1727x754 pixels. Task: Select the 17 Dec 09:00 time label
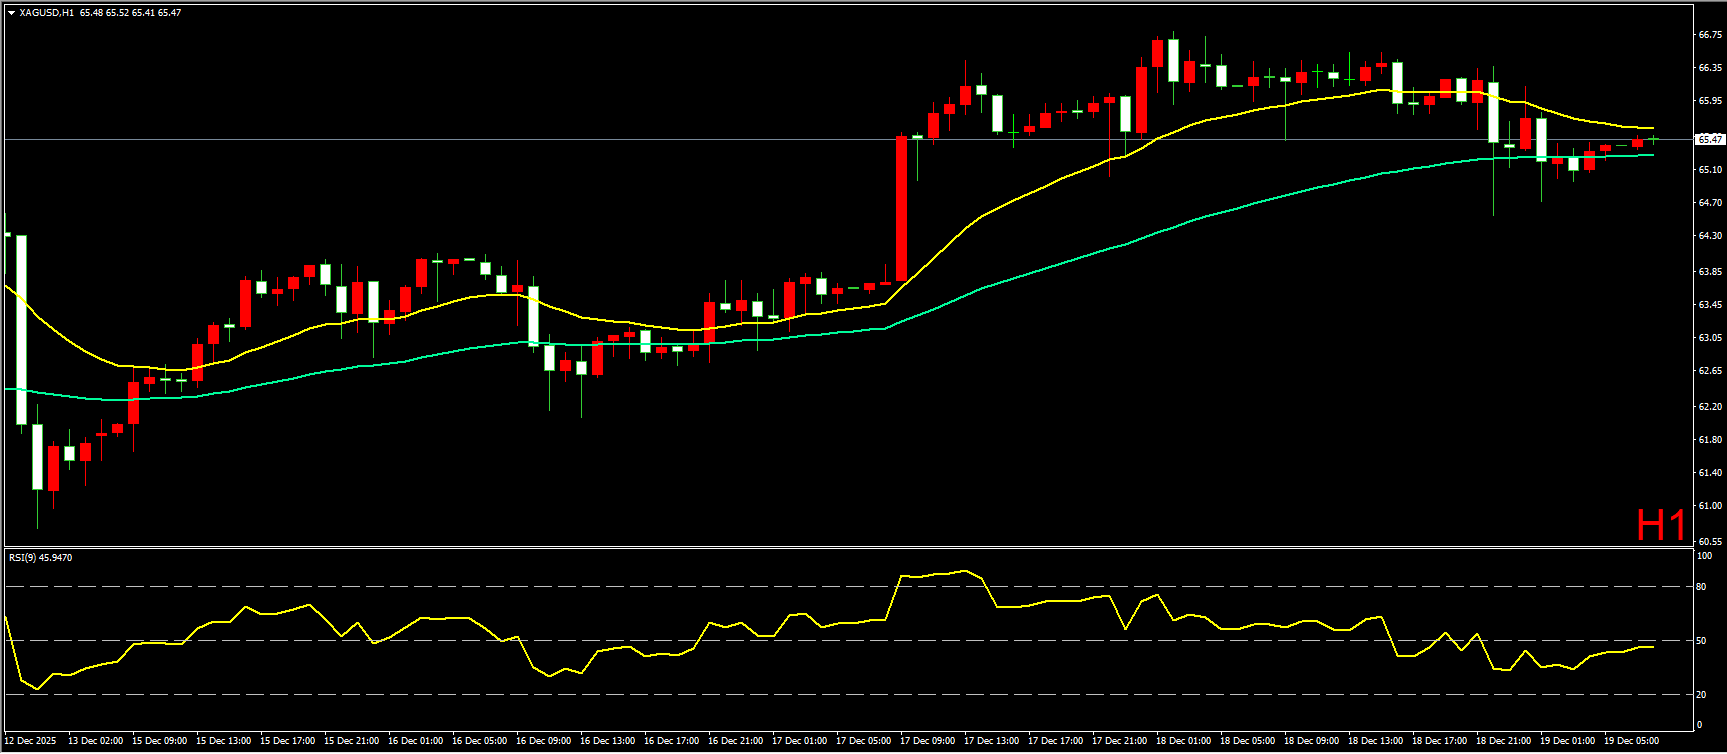927,741
